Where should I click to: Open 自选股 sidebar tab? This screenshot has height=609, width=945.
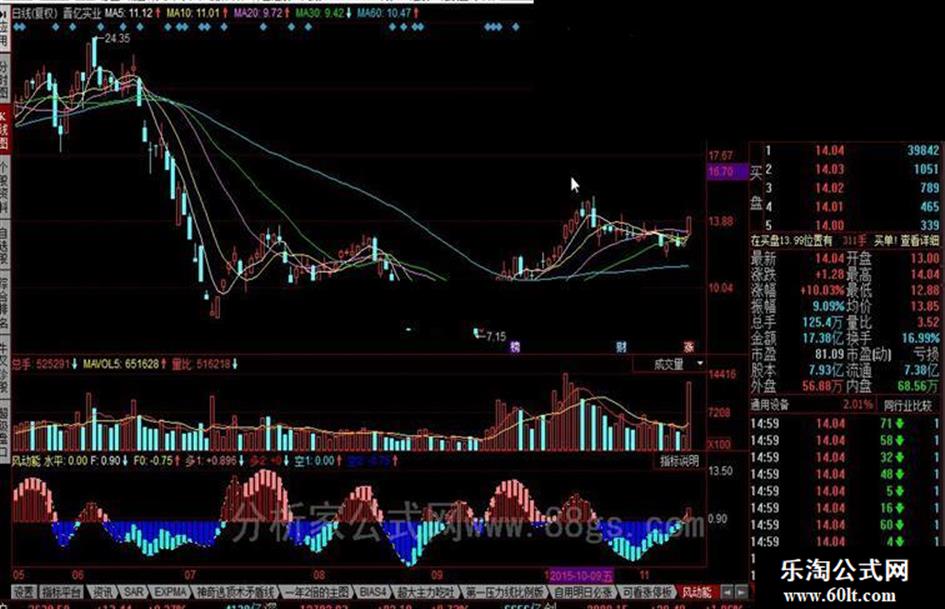pos(4,245)
